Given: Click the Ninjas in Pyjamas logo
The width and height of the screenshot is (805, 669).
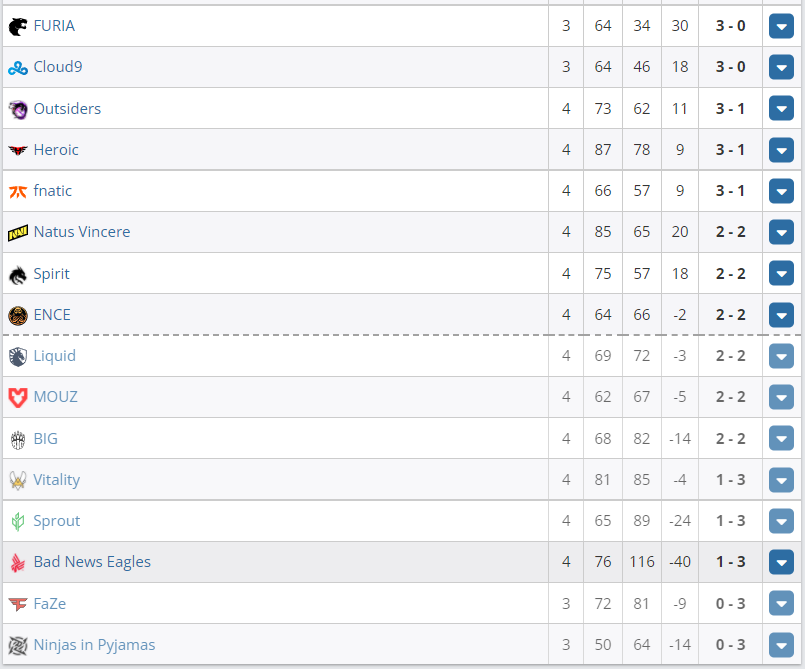Looking at the screenshot, I should click(17, 645).
